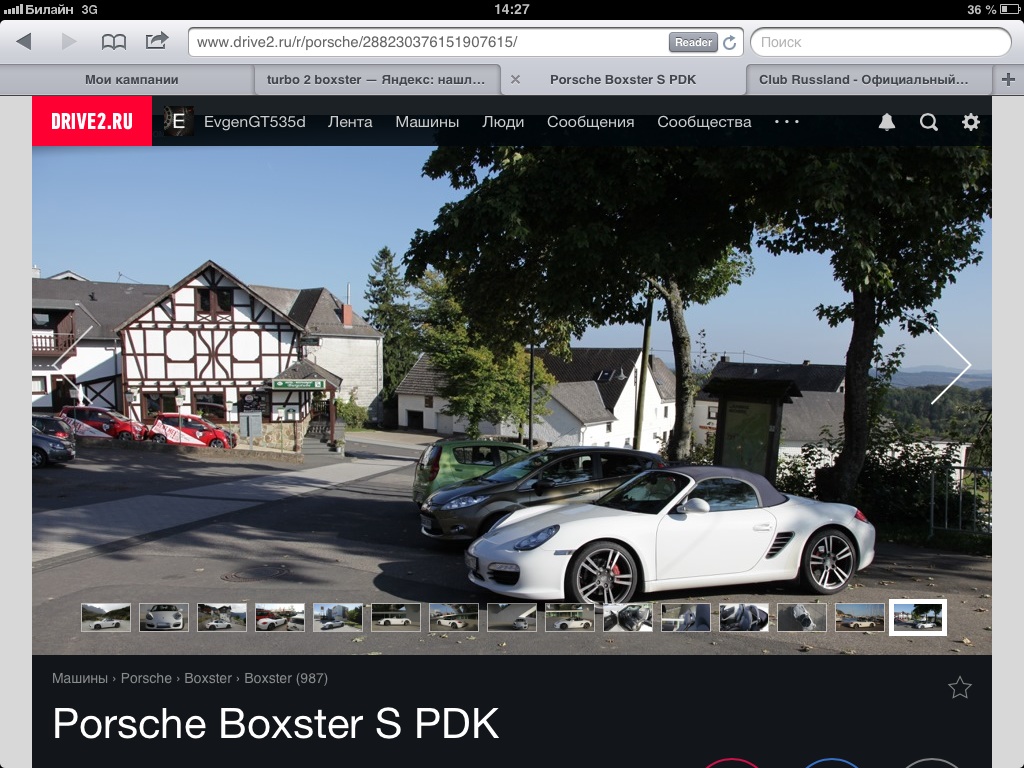Open Reader view

pyautogui.click(x=693, y=42)
